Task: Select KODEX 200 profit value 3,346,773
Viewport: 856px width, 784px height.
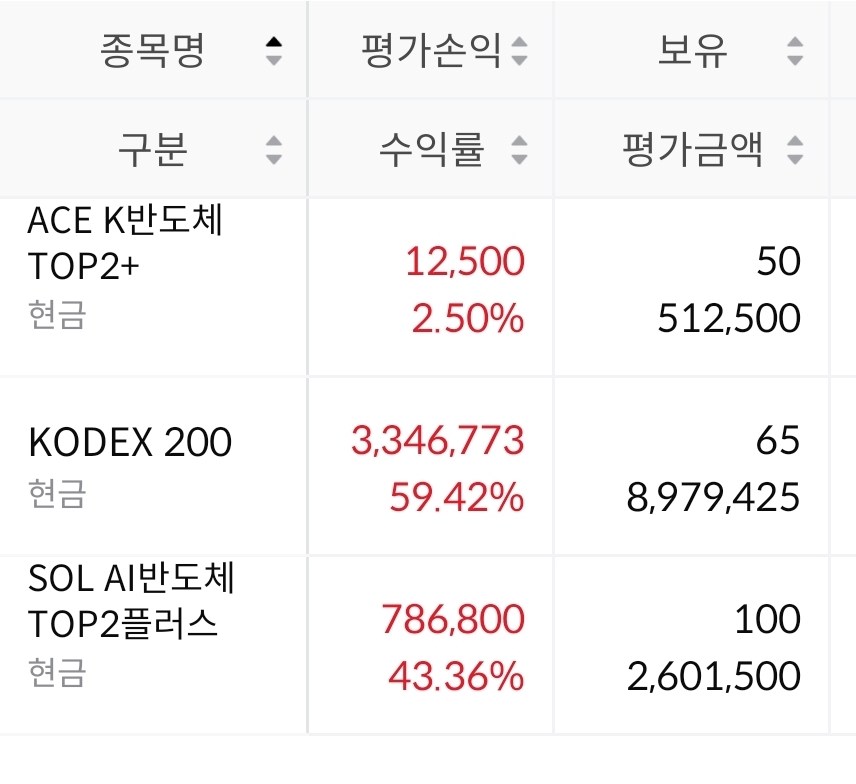Action: pyautogui.click(x=437, y=440)
